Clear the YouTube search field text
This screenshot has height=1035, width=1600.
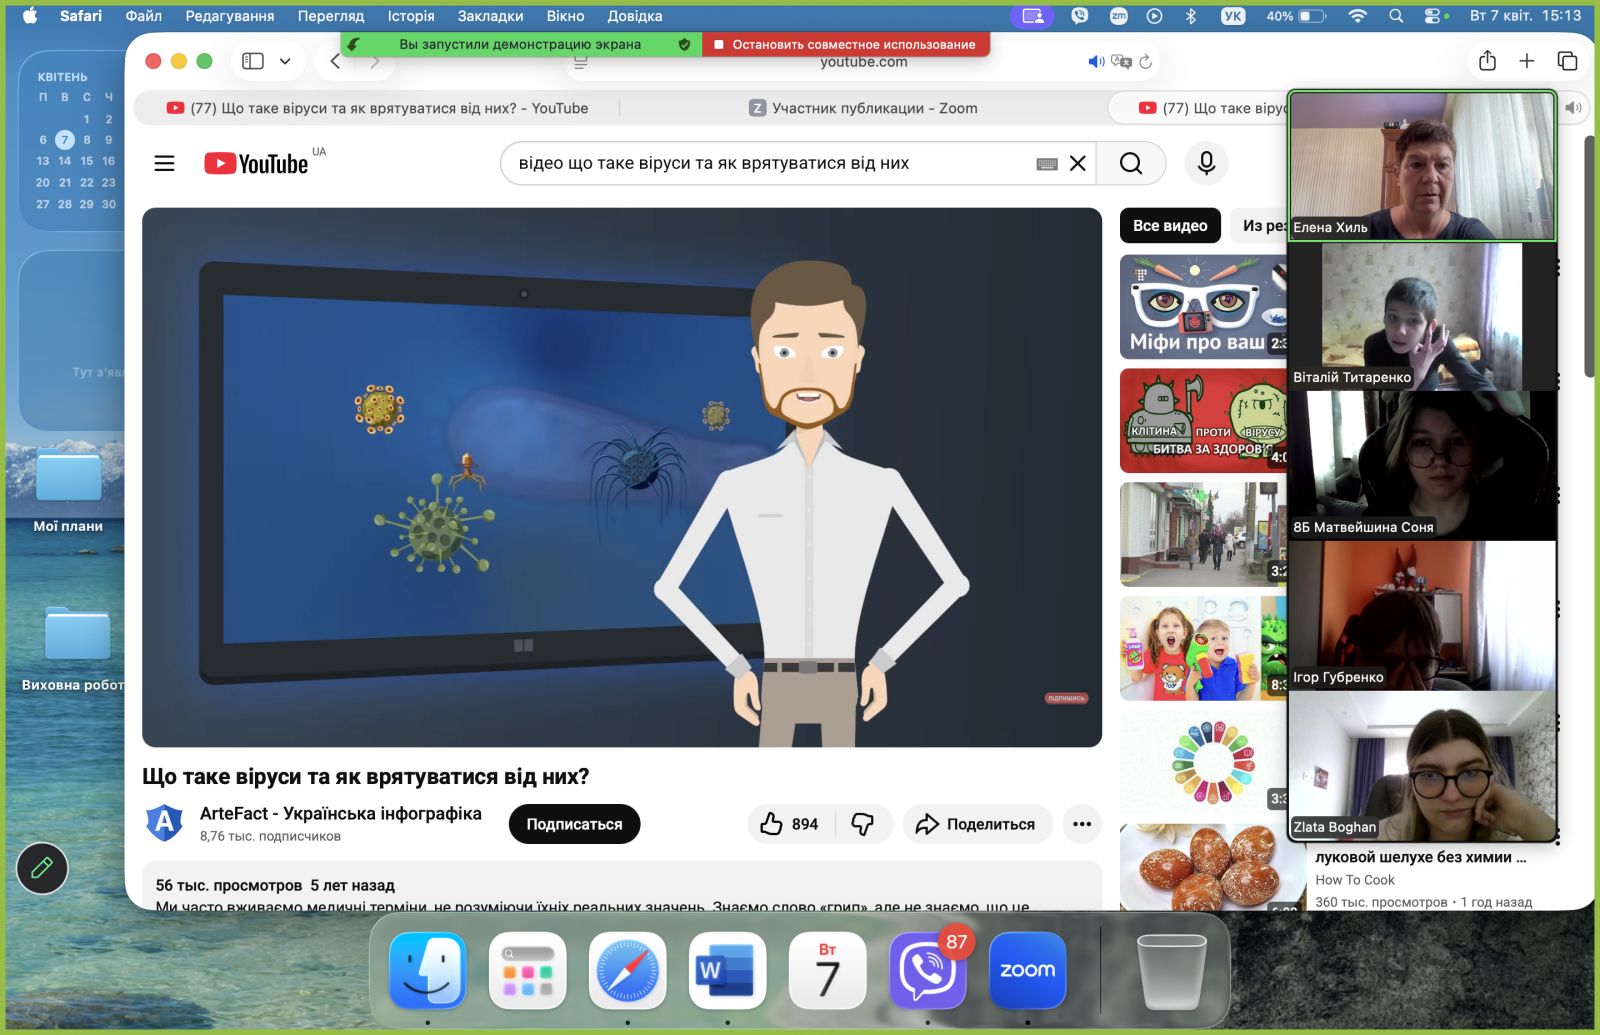[1077, 163]
